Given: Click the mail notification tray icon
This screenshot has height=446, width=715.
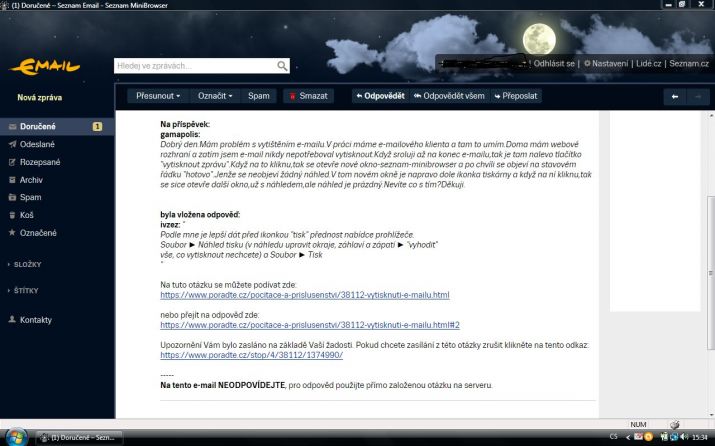Looking at the screenshot, I should (638, 436).
